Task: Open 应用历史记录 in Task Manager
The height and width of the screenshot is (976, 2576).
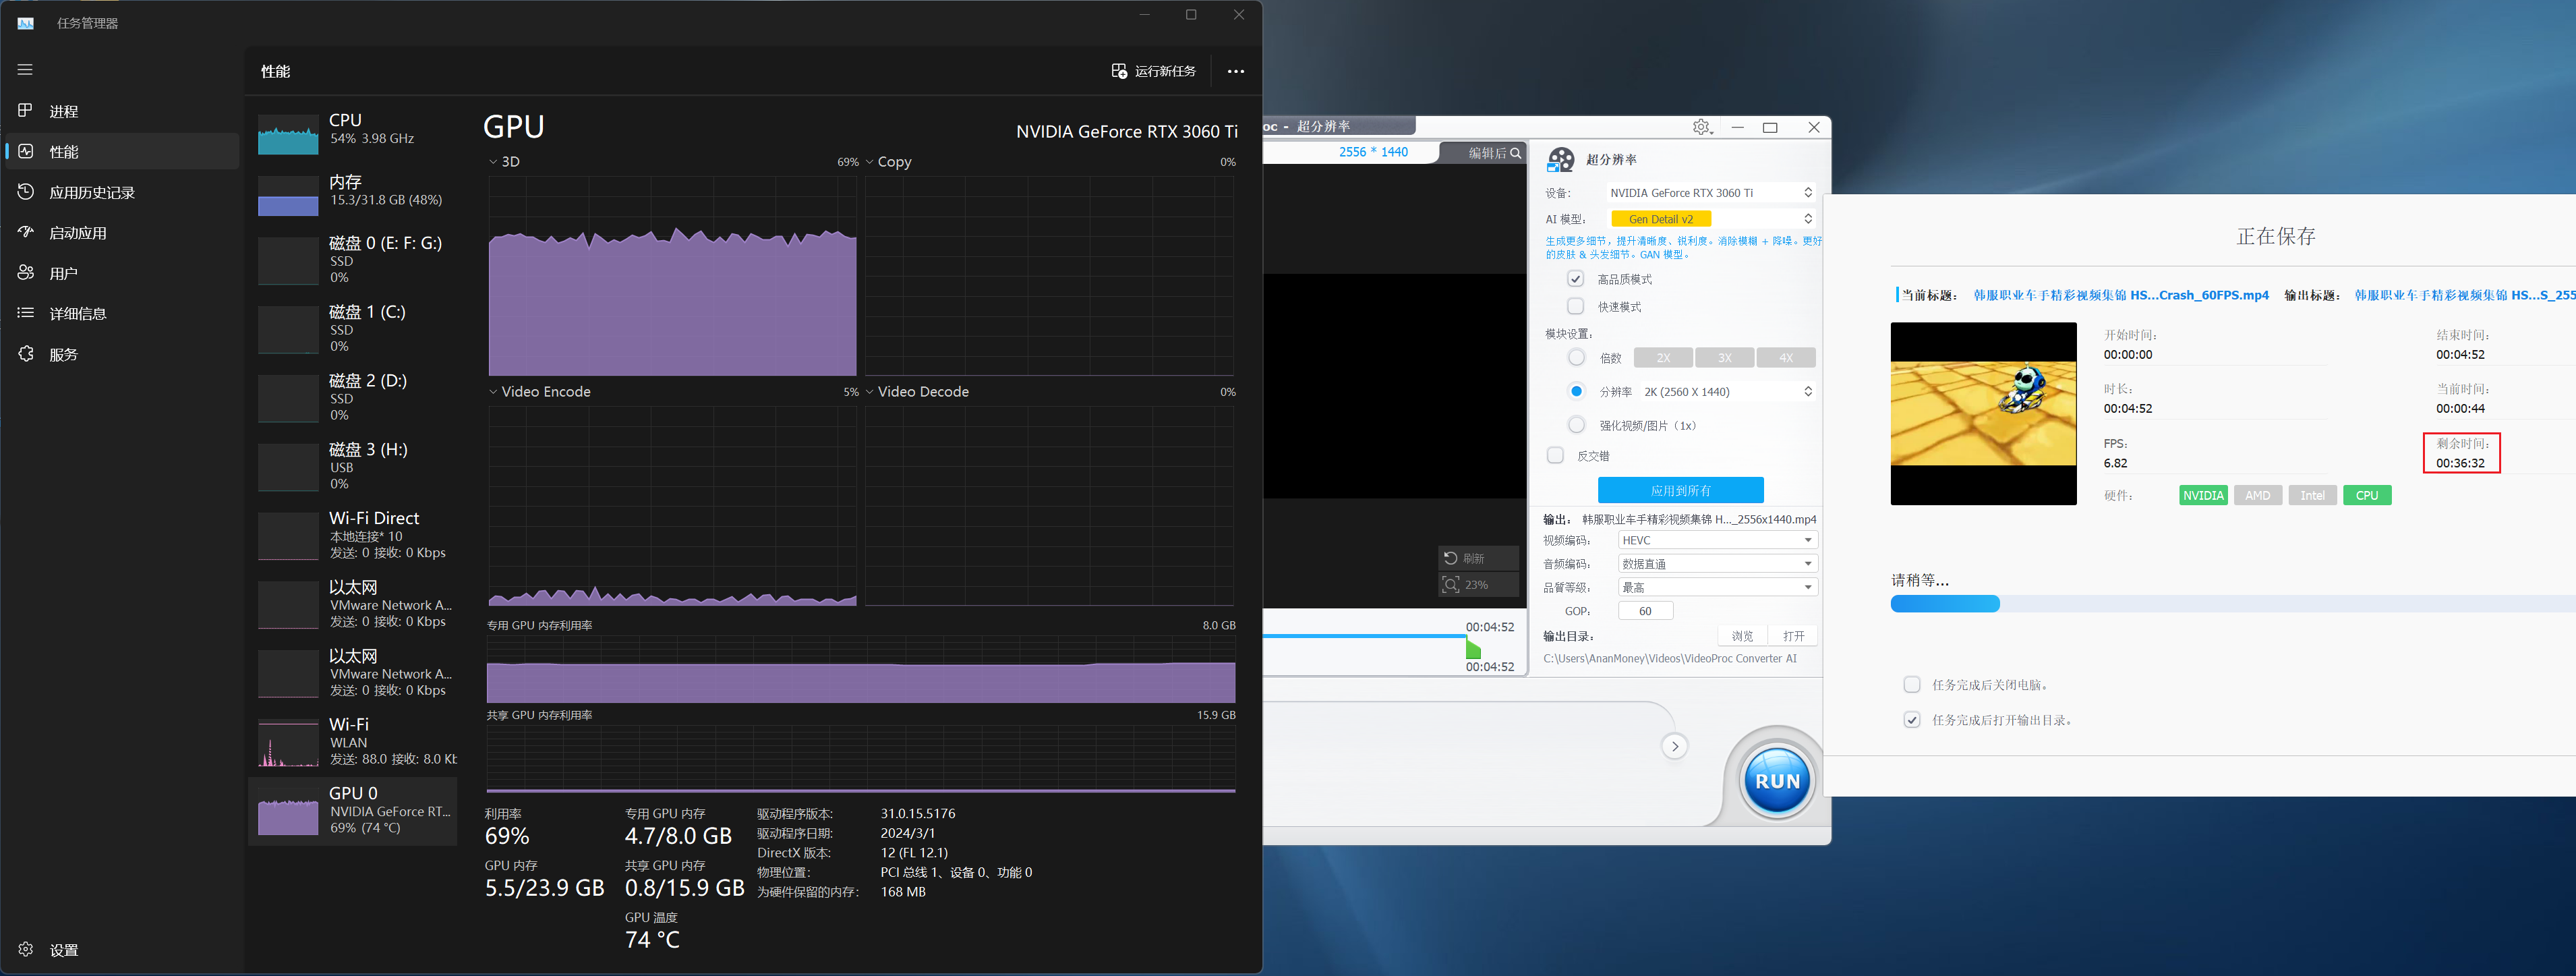Action: tap(122, 192)
